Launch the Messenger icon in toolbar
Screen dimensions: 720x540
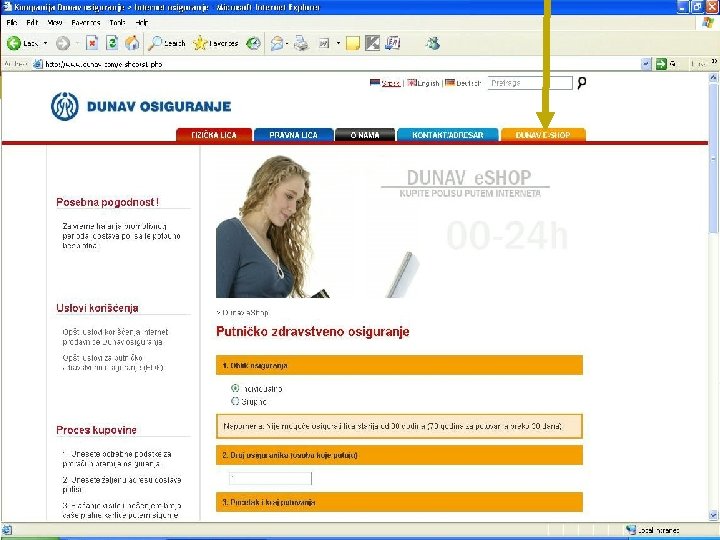click(433, 43)
